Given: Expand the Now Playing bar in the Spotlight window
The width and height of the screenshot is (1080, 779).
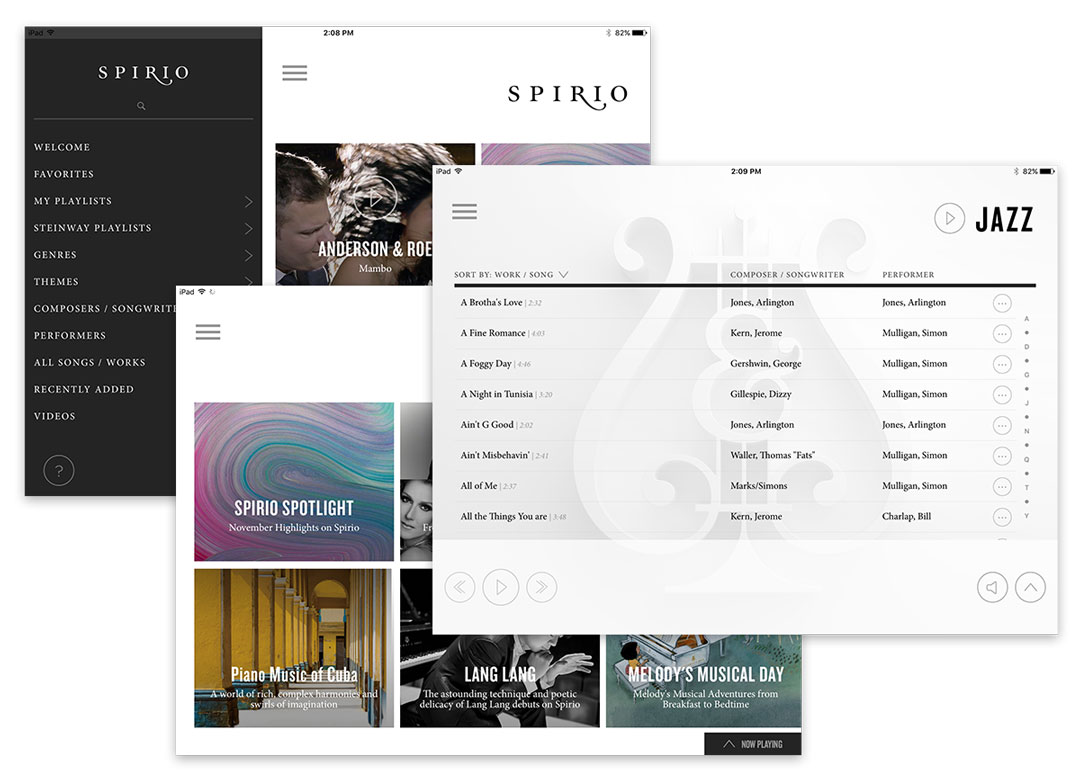Looking at the screenshot, I should (753, 744).
